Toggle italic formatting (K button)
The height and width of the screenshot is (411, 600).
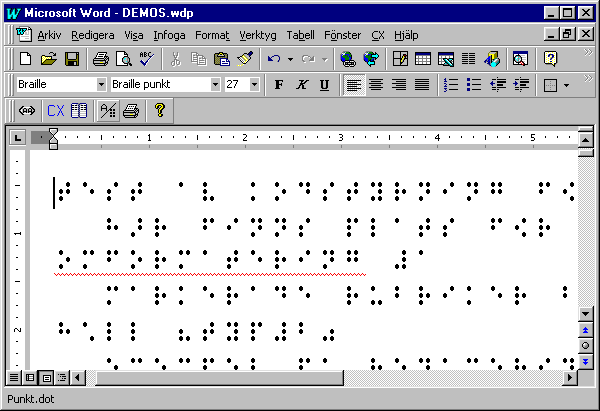coord(302,85)
